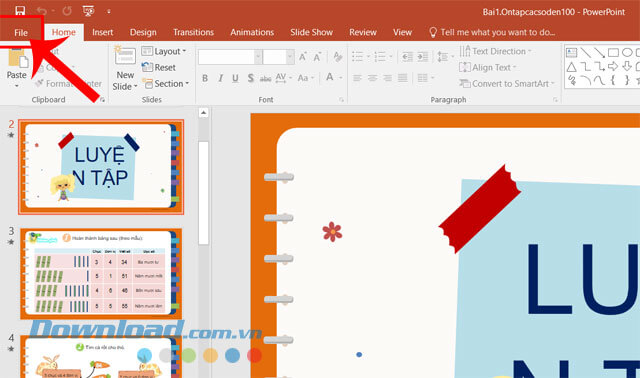
Task: Open the Columns options
Action: pyautogui.click(x=425, y=78)
